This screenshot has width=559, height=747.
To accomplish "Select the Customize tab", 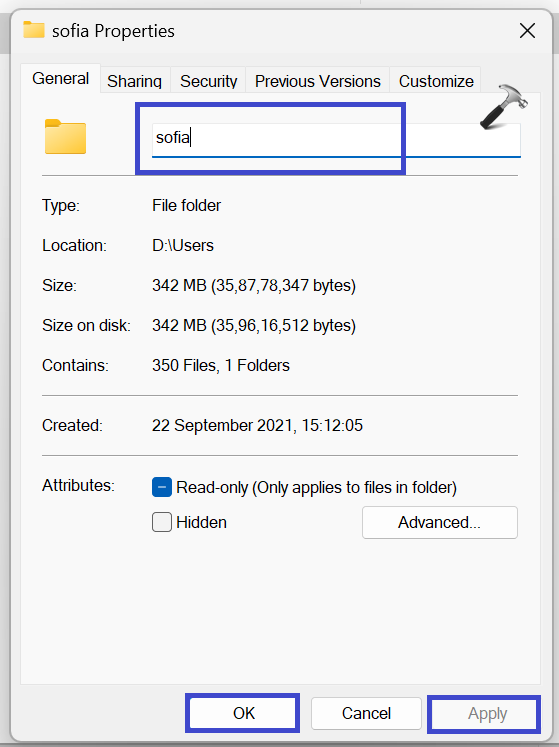I will click(436, 81).
